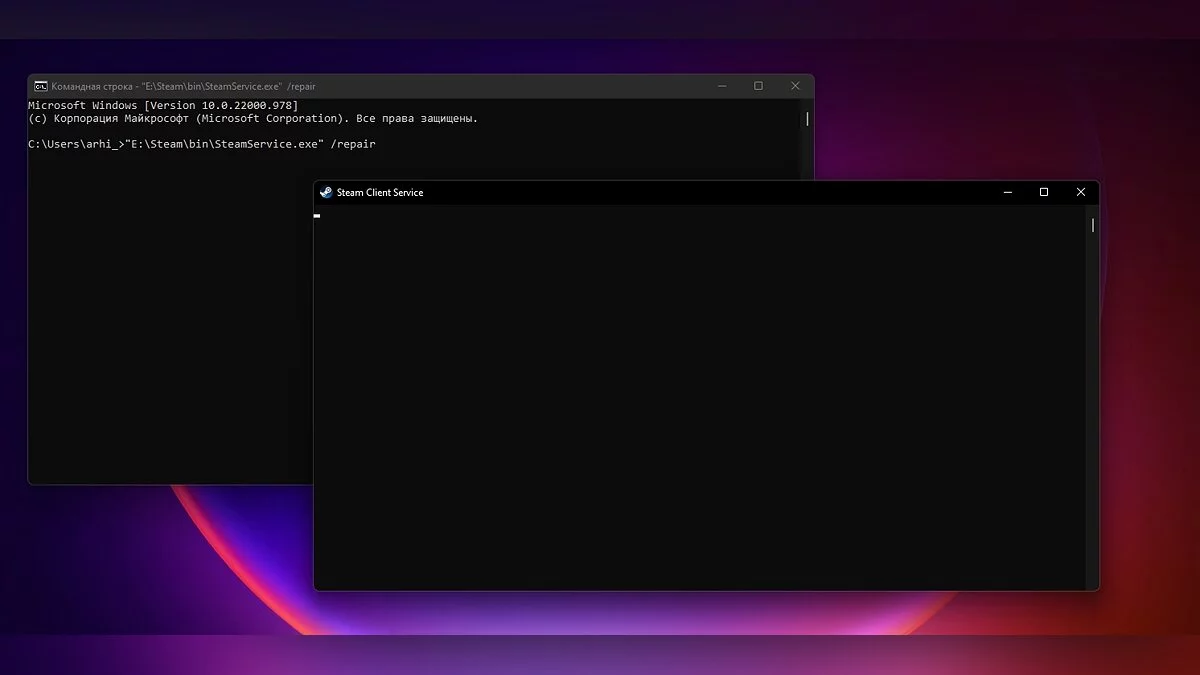Maximize the Командная строка window
The width and height of the screenshot is (1200, 675).
(x=758, y=86)
